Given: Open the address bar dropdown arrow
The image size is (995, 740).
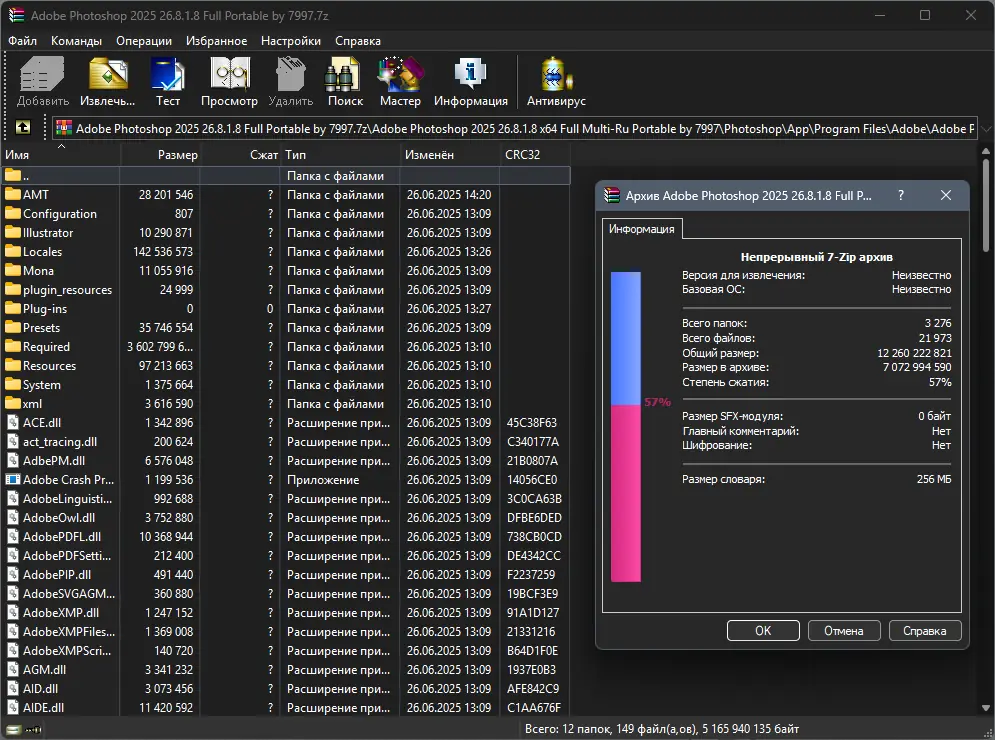Looking at the screenshot, I should pos(986,128).
